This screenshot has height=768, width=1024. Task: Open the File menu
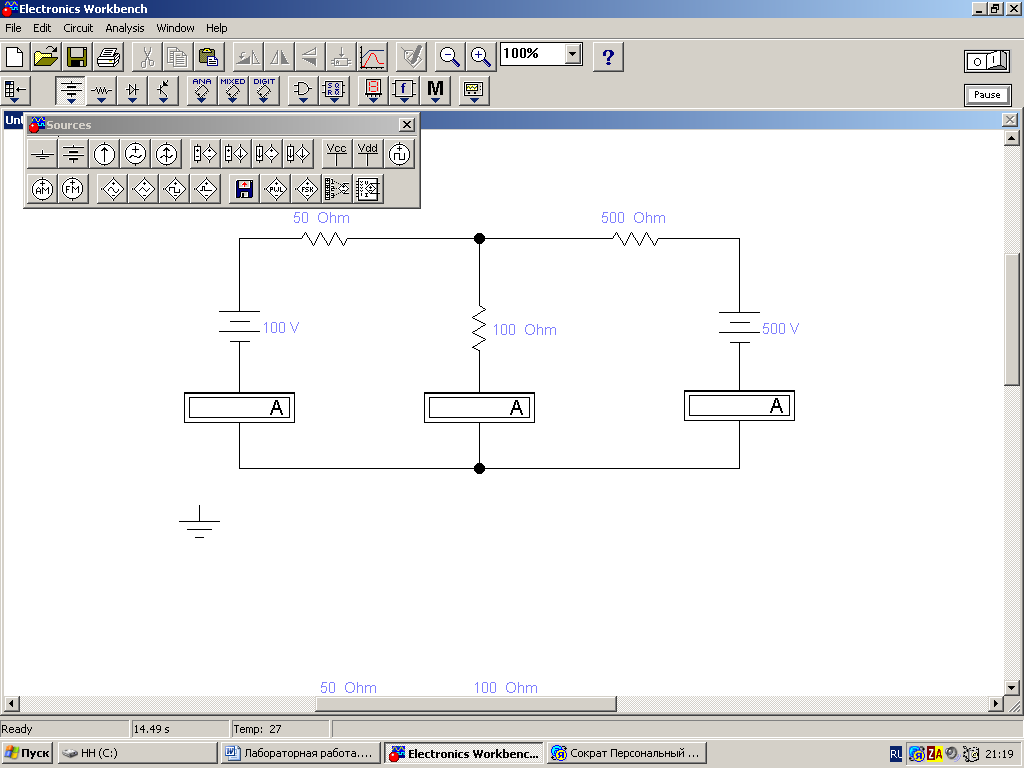[x=13, y=28]
